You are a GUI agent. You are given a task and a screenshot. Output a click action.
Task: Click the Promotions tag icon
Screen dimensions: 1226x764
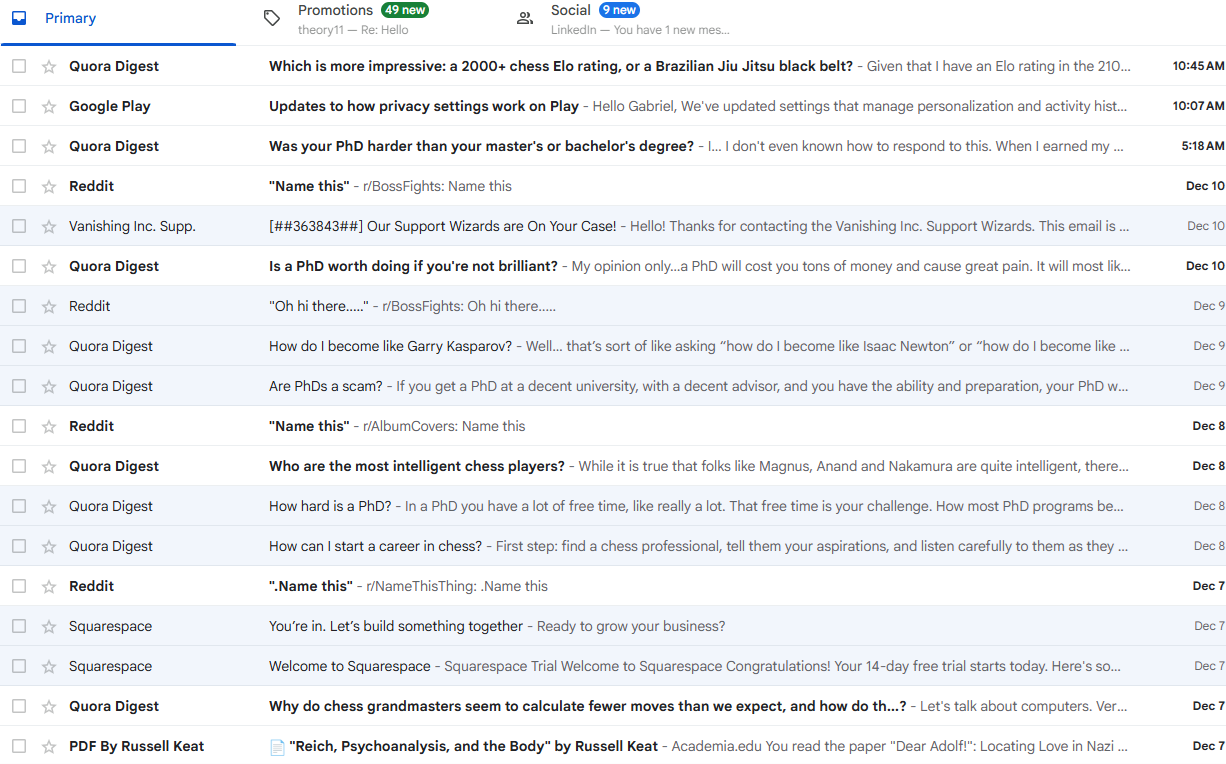point(271,18)
